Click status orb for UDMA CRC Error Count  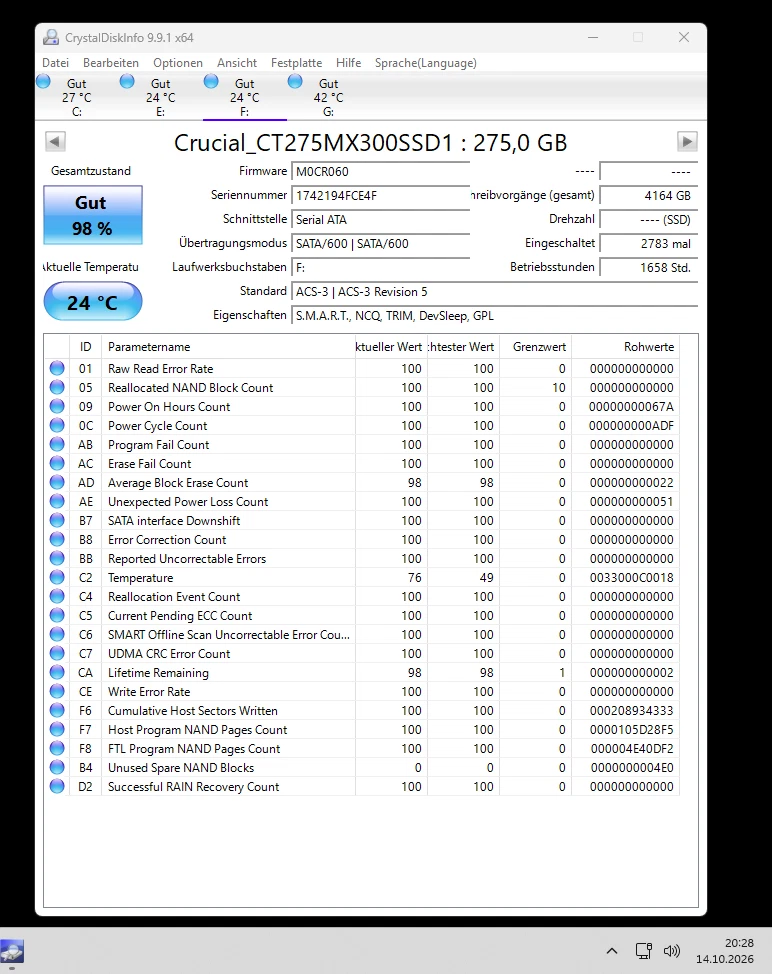coord(57,653)
